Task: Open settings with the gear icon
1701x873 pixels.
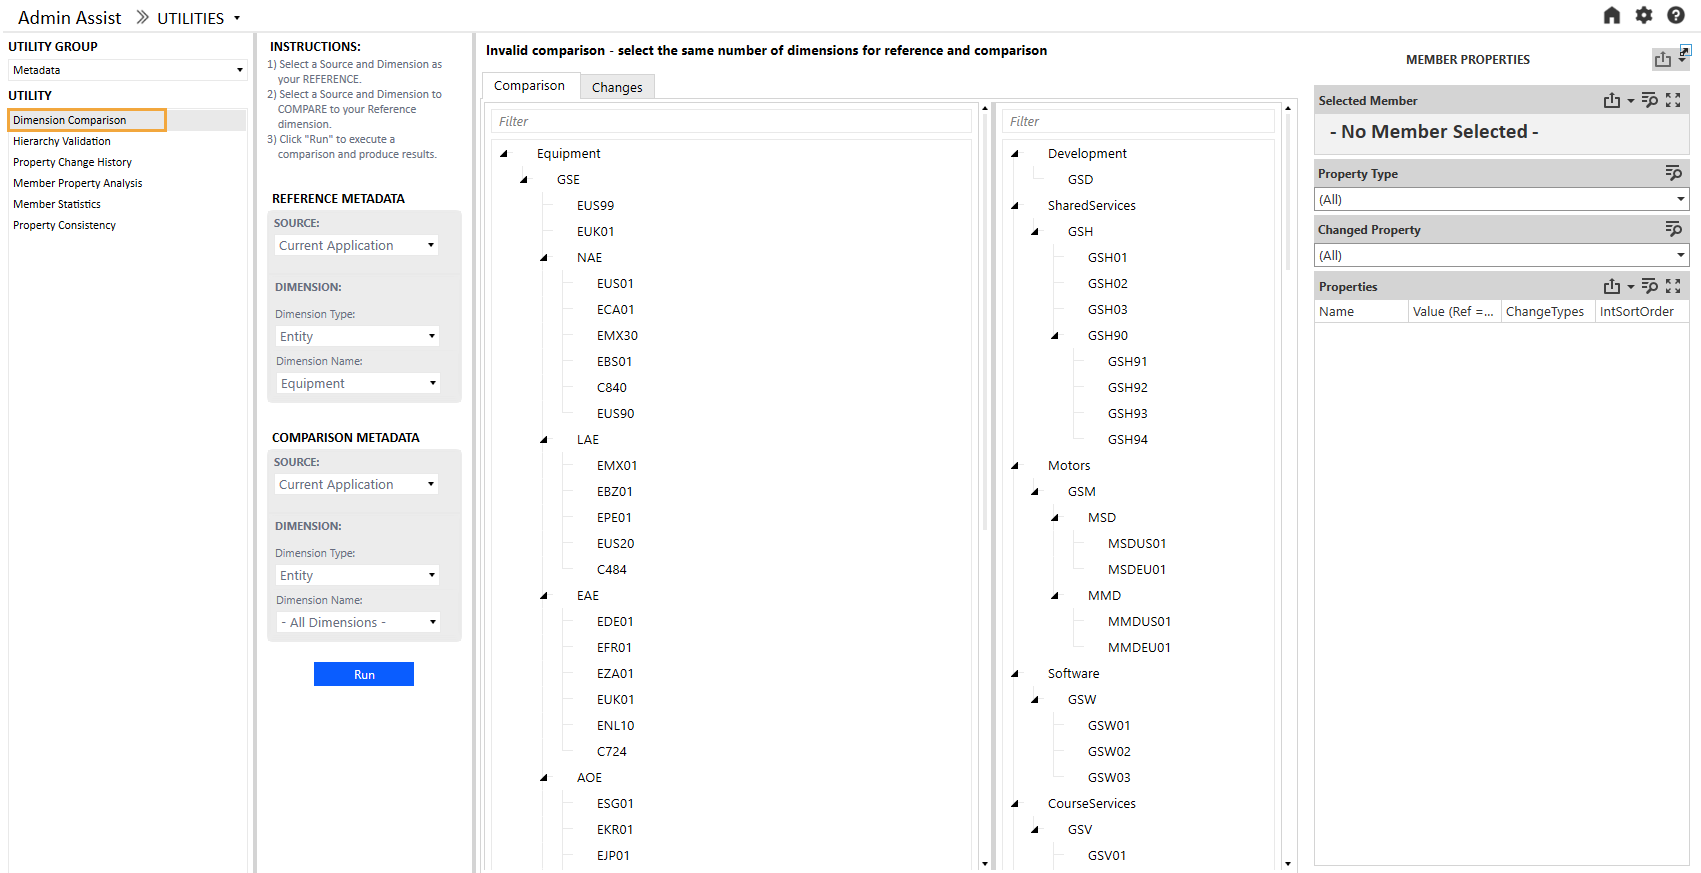Action: (1643, 15)
